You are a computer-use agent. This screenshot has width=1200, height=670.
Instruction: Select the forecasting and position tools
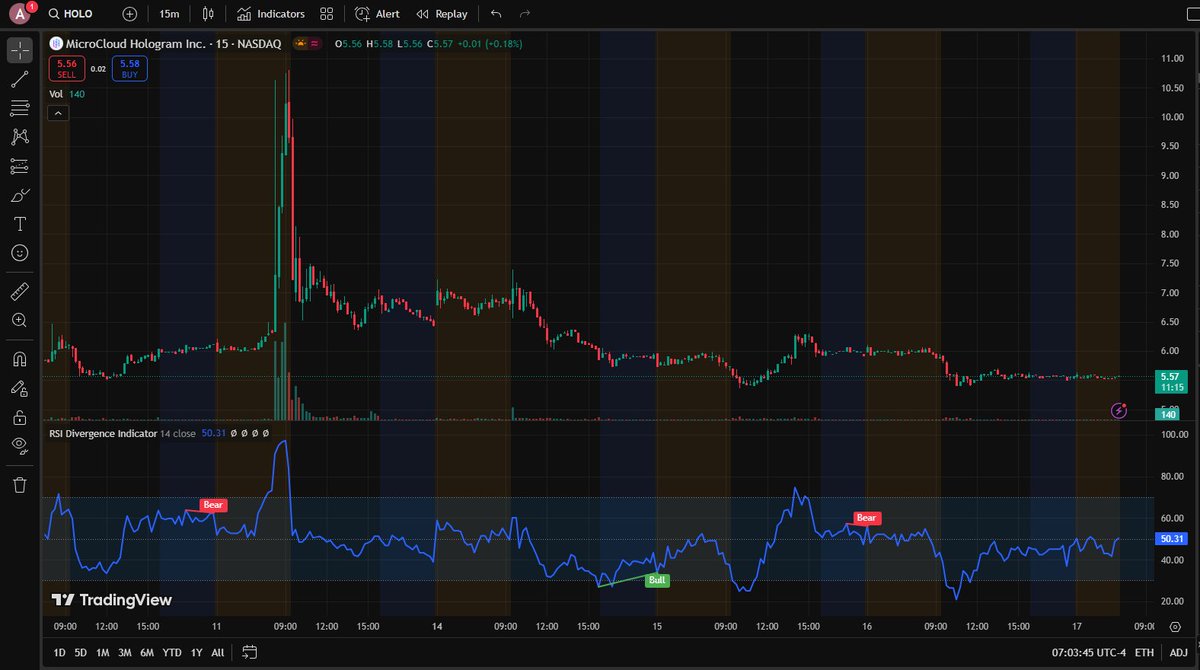pyautogui.click(x=20, y=166)
